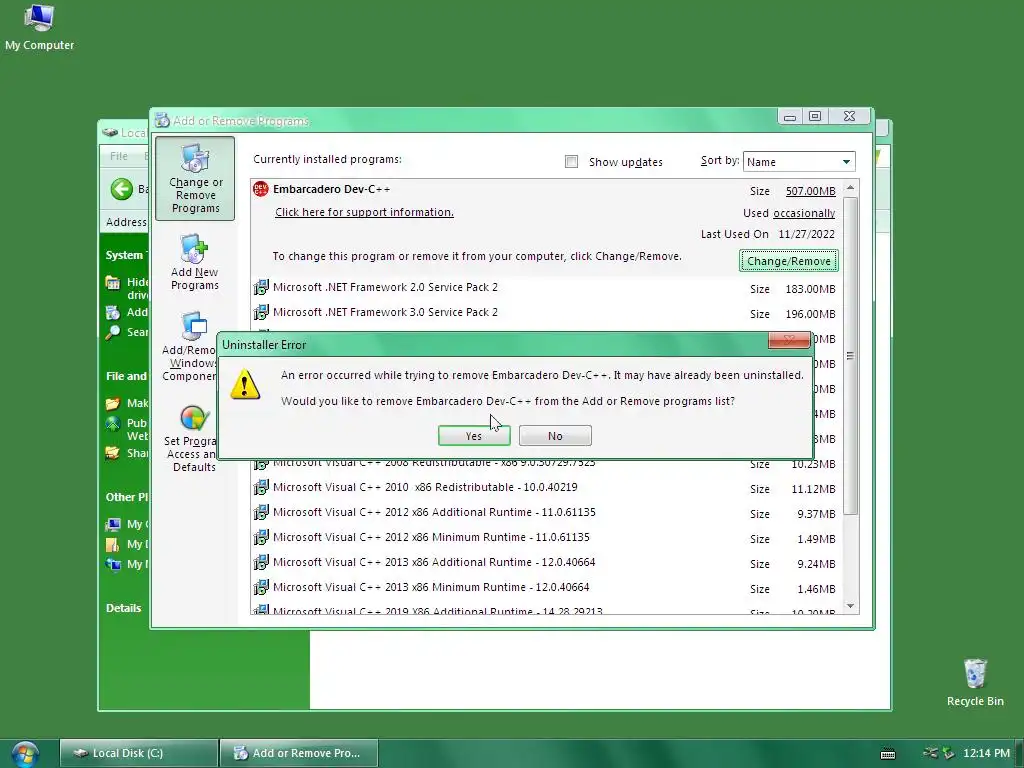Select Visual C++ 2012 x86 Minimum Runtime entry

click(547, 537)
